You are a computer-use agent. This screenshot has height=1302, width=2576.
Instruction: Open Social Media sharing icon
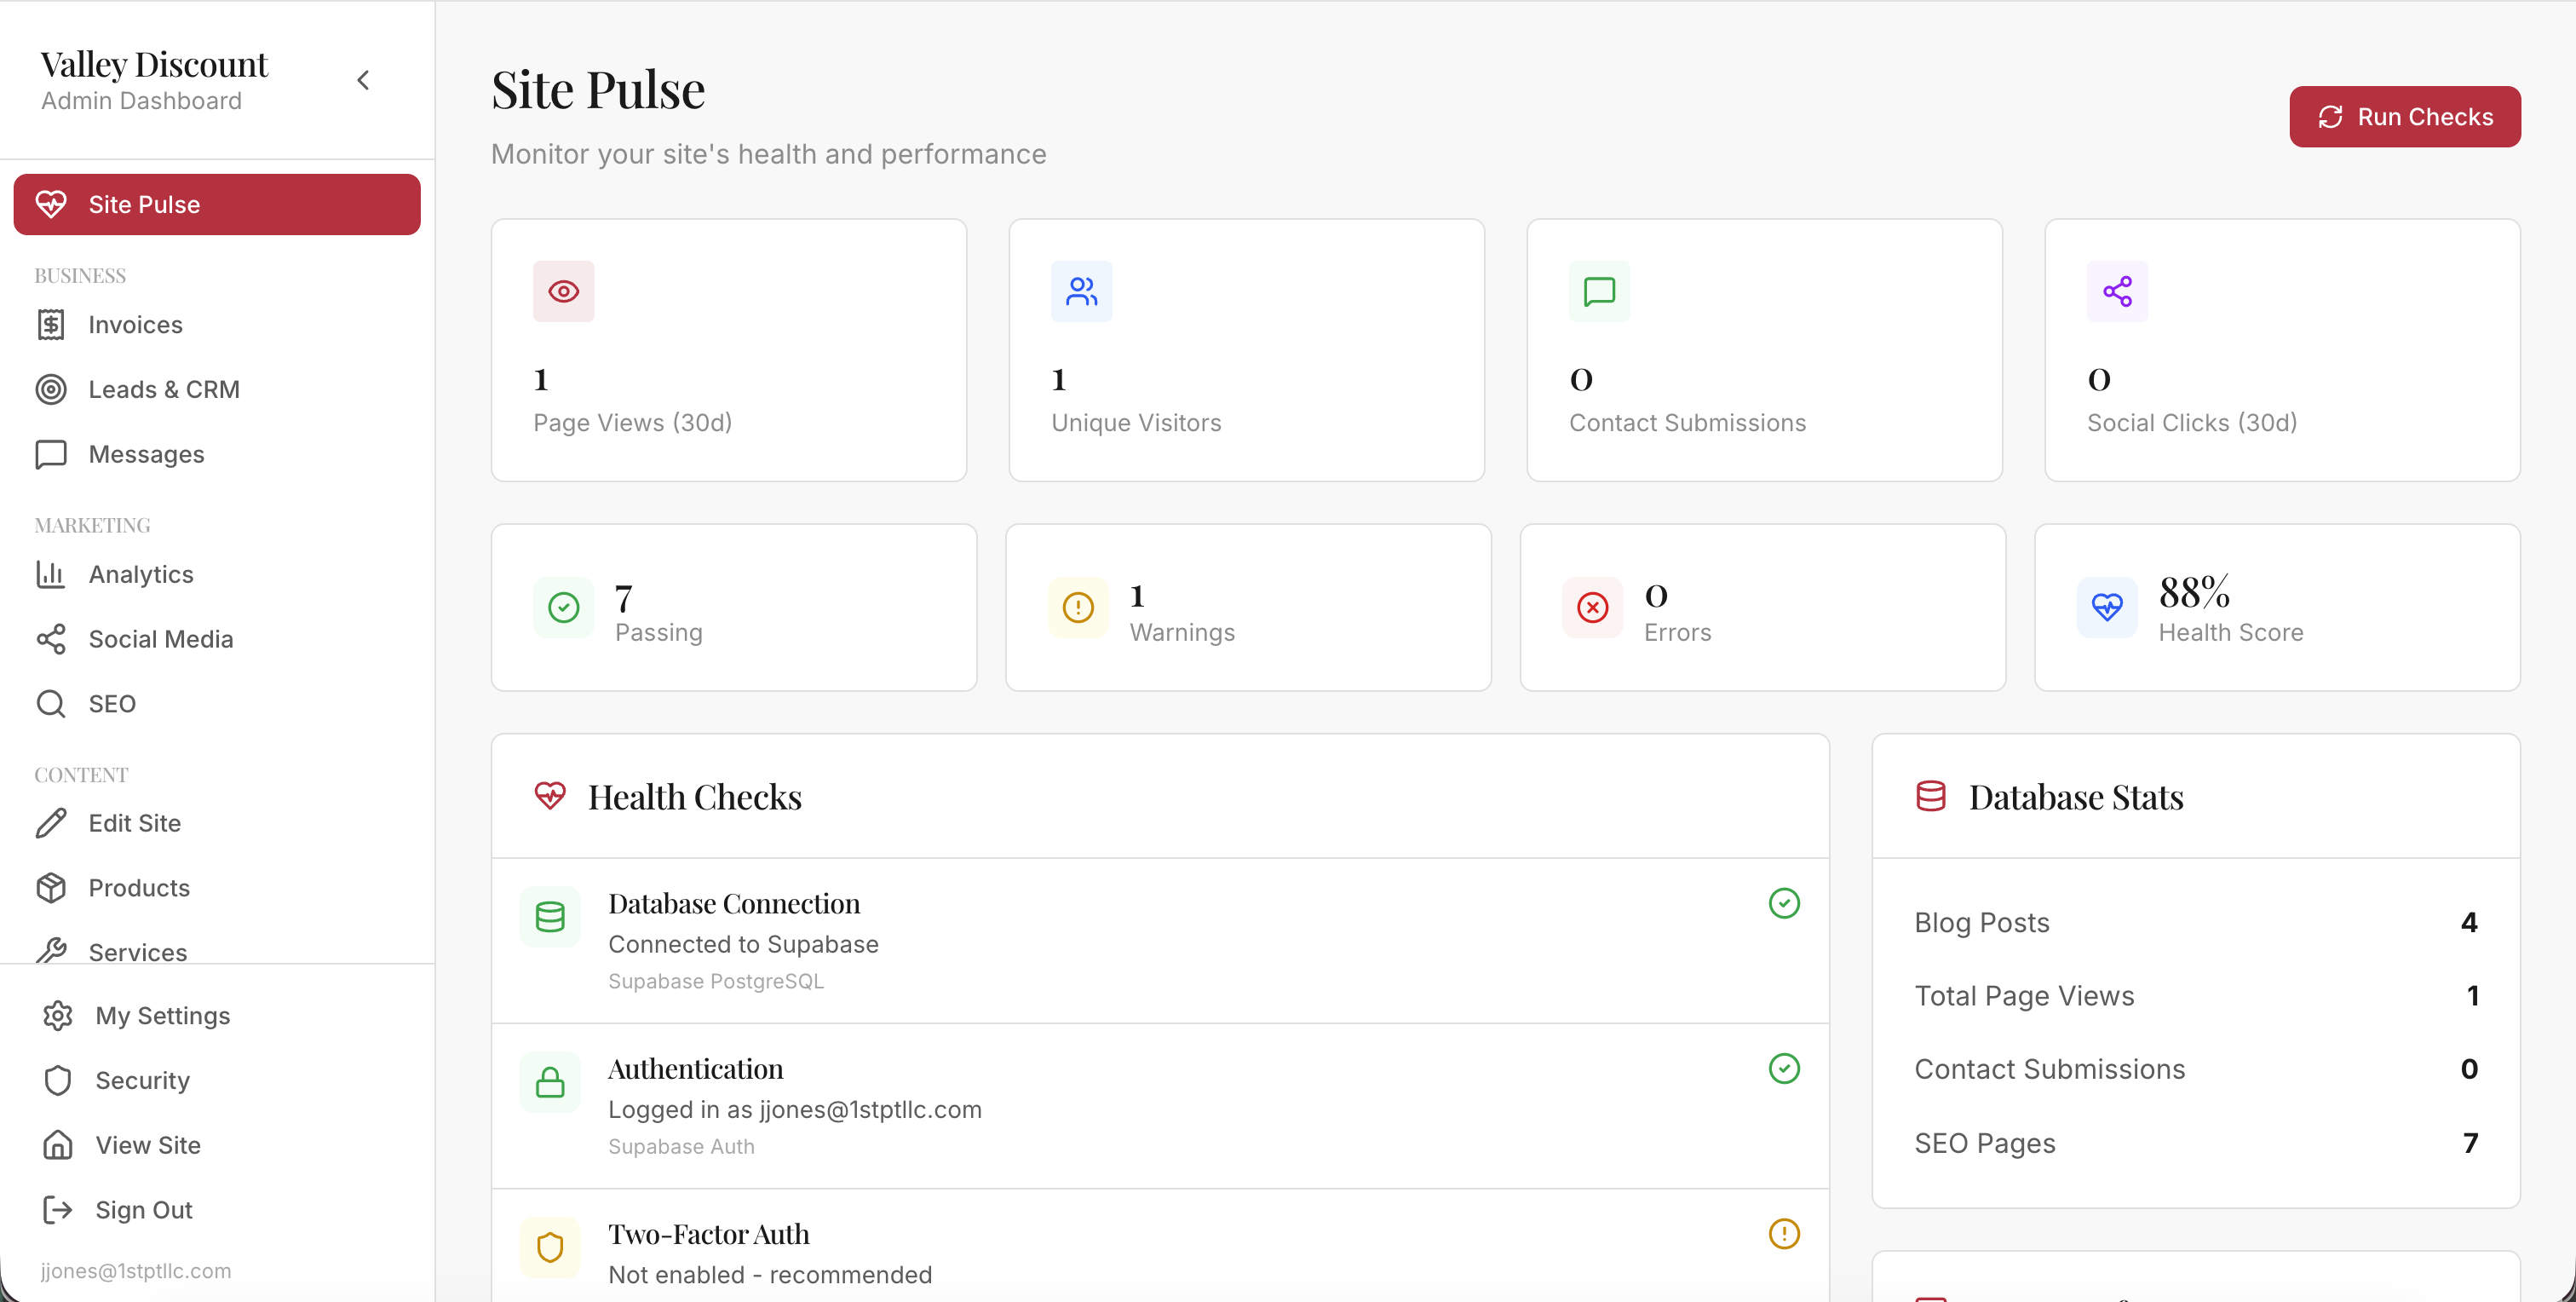(x=52, y=639)
